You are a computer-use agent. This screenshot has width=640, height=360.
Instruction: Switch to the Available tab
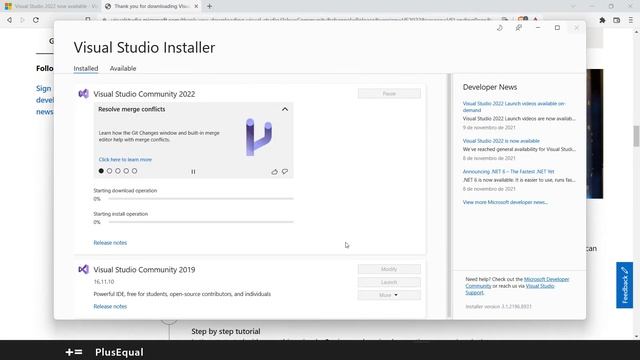[x=123, y=68]
